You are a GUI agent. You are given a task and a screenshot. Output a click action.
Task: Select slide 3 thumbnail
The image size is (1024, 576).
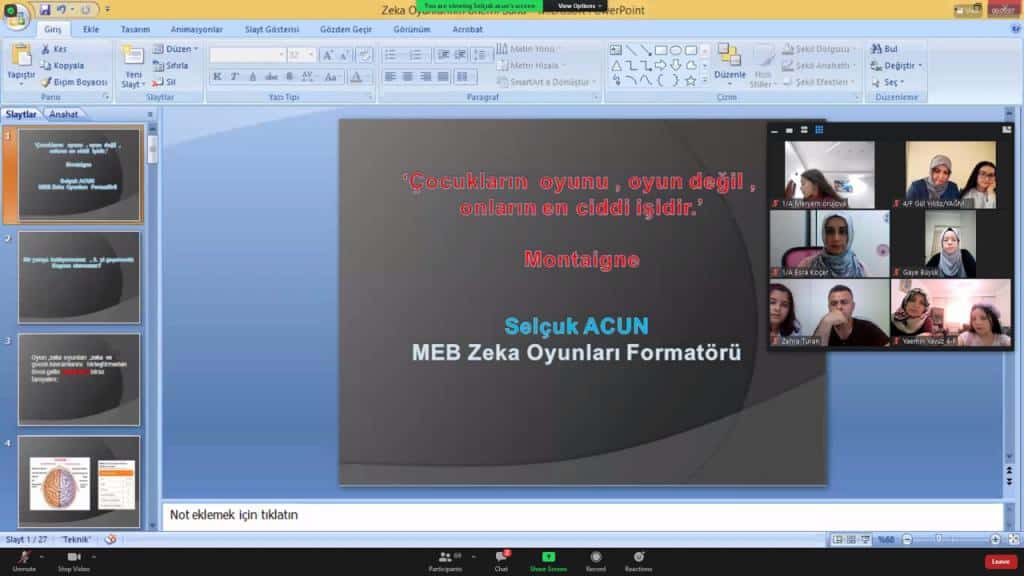[x=79, y=379]
